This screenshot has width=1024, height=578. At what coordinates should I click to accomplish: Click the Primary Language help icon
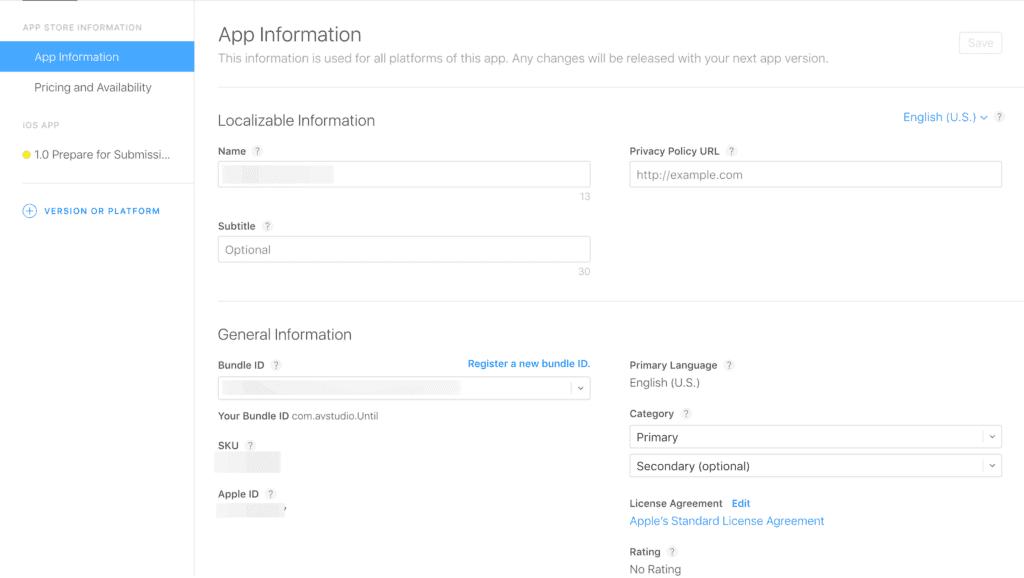pos(729,366)
